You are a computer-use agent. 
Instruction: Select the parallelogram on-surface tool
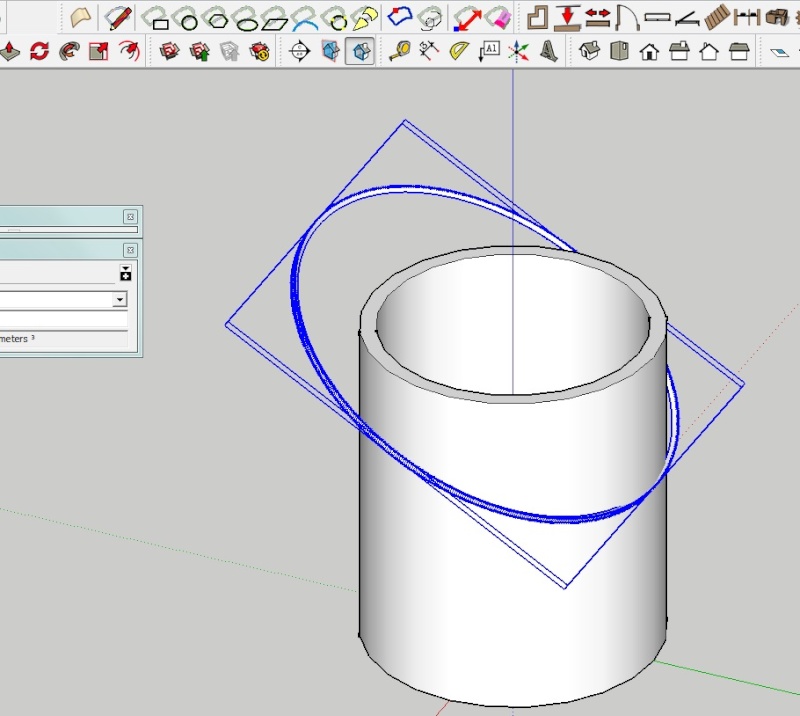coord(274,19)
